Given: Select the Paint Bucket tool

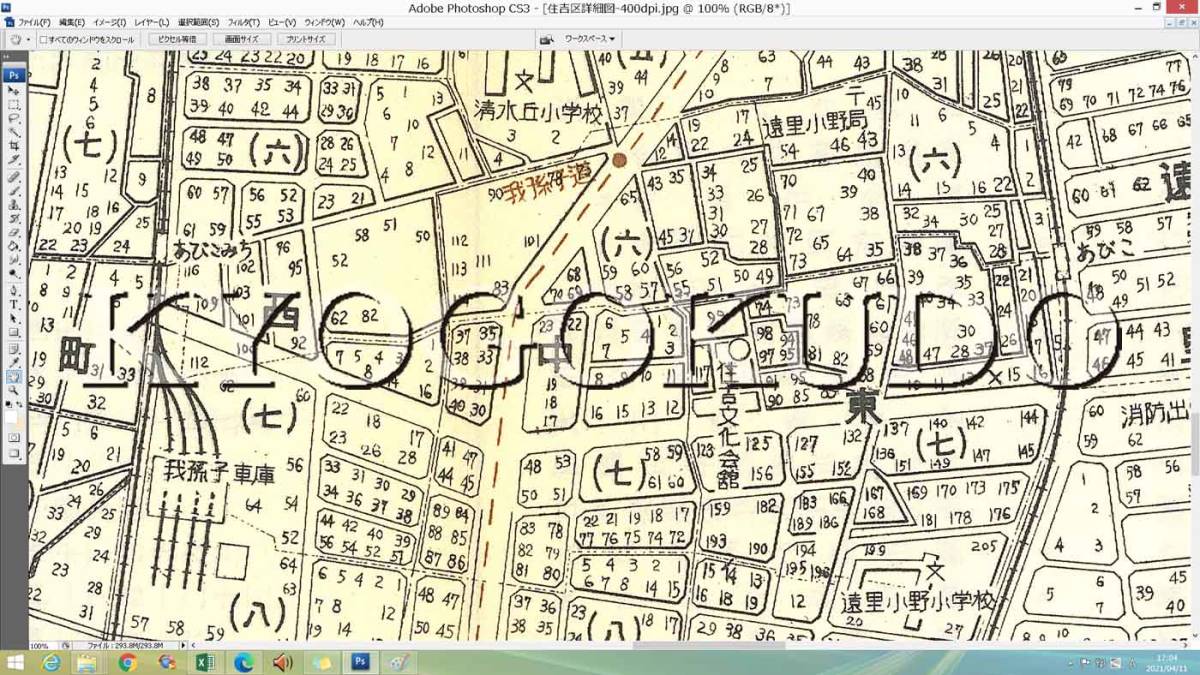Looking at the screenshot, I should (14, 246).
